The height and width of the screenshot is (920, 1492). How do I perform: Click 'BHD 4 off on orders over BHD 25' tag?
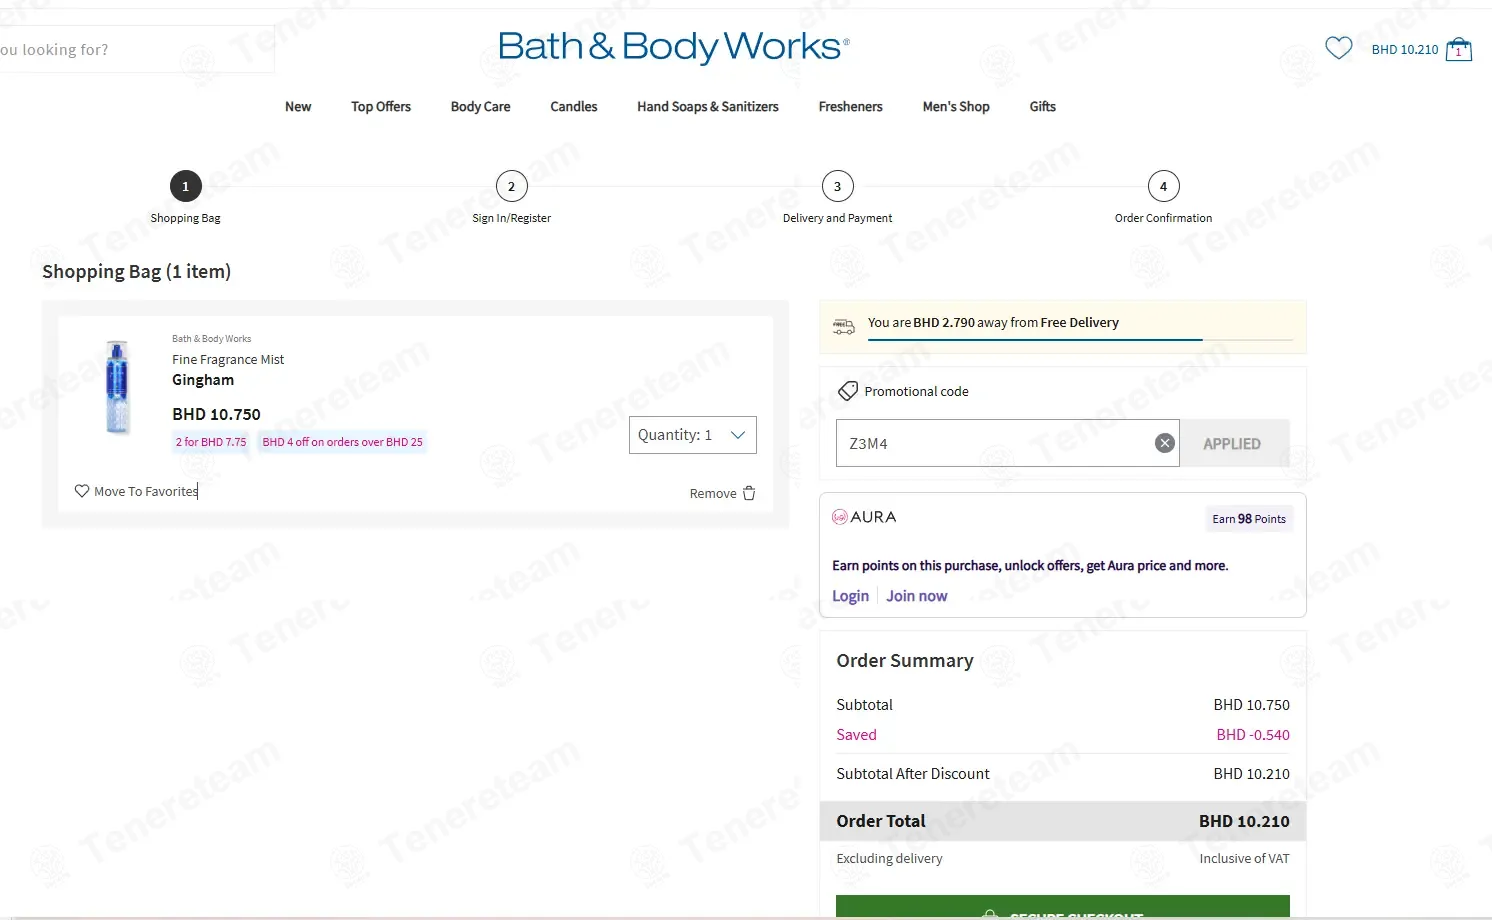pyautogui.click(x=342, y=442)
